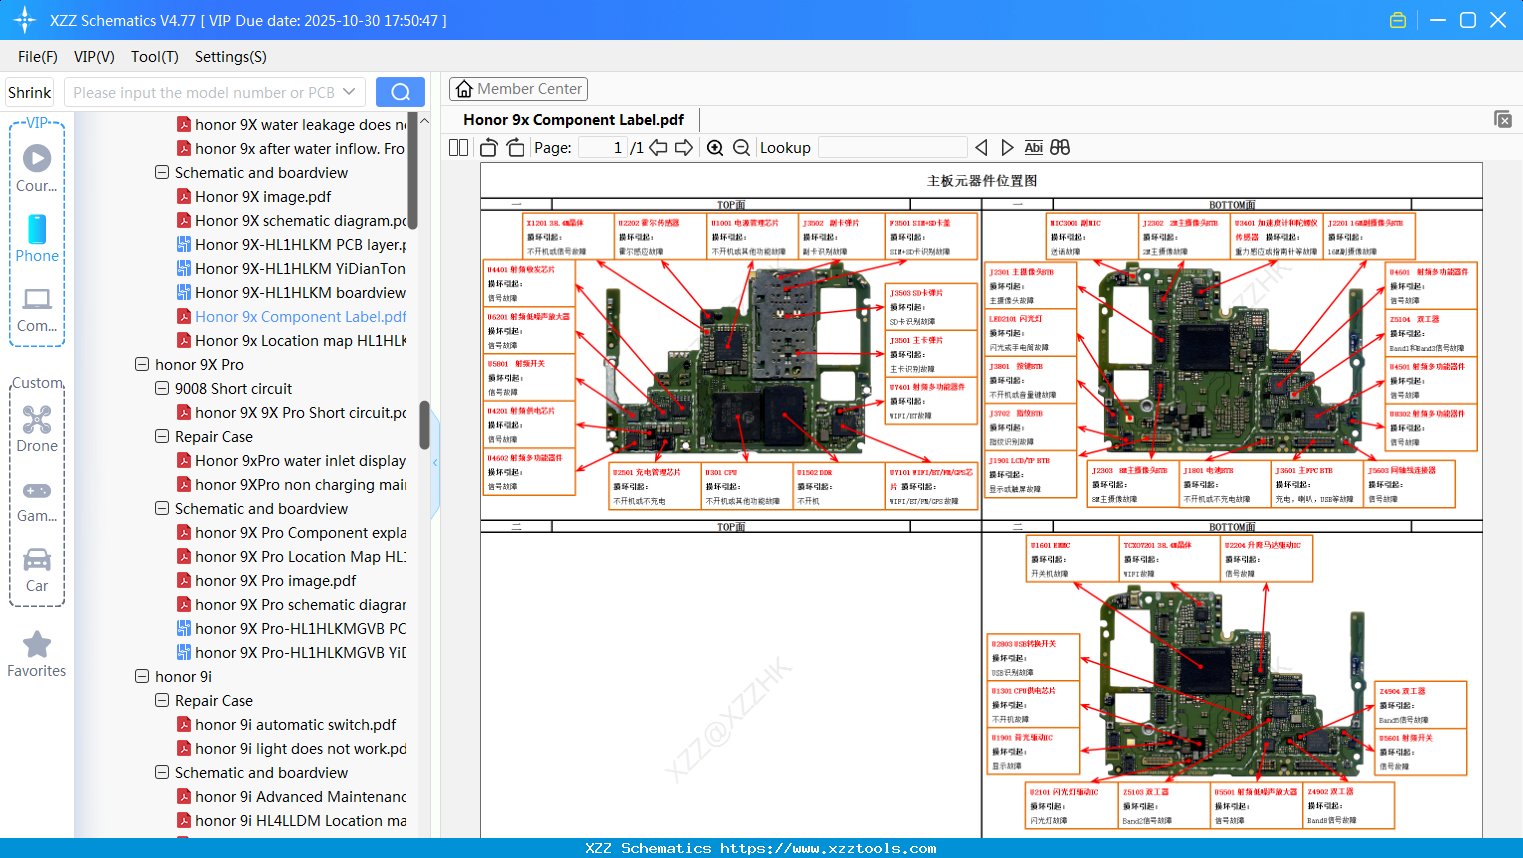1523x858 pixels.
Task: Click the Page number input field
Action: [603, 148]
